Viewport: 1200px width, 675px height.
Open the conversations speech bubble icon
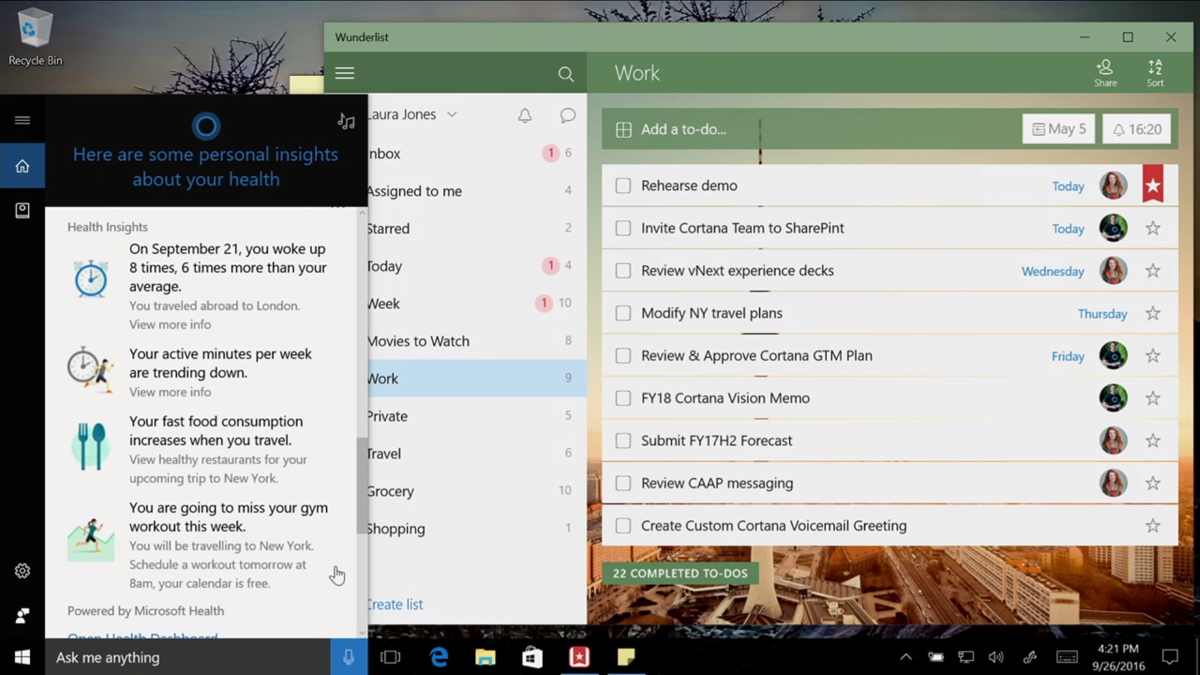pos(568,115)
